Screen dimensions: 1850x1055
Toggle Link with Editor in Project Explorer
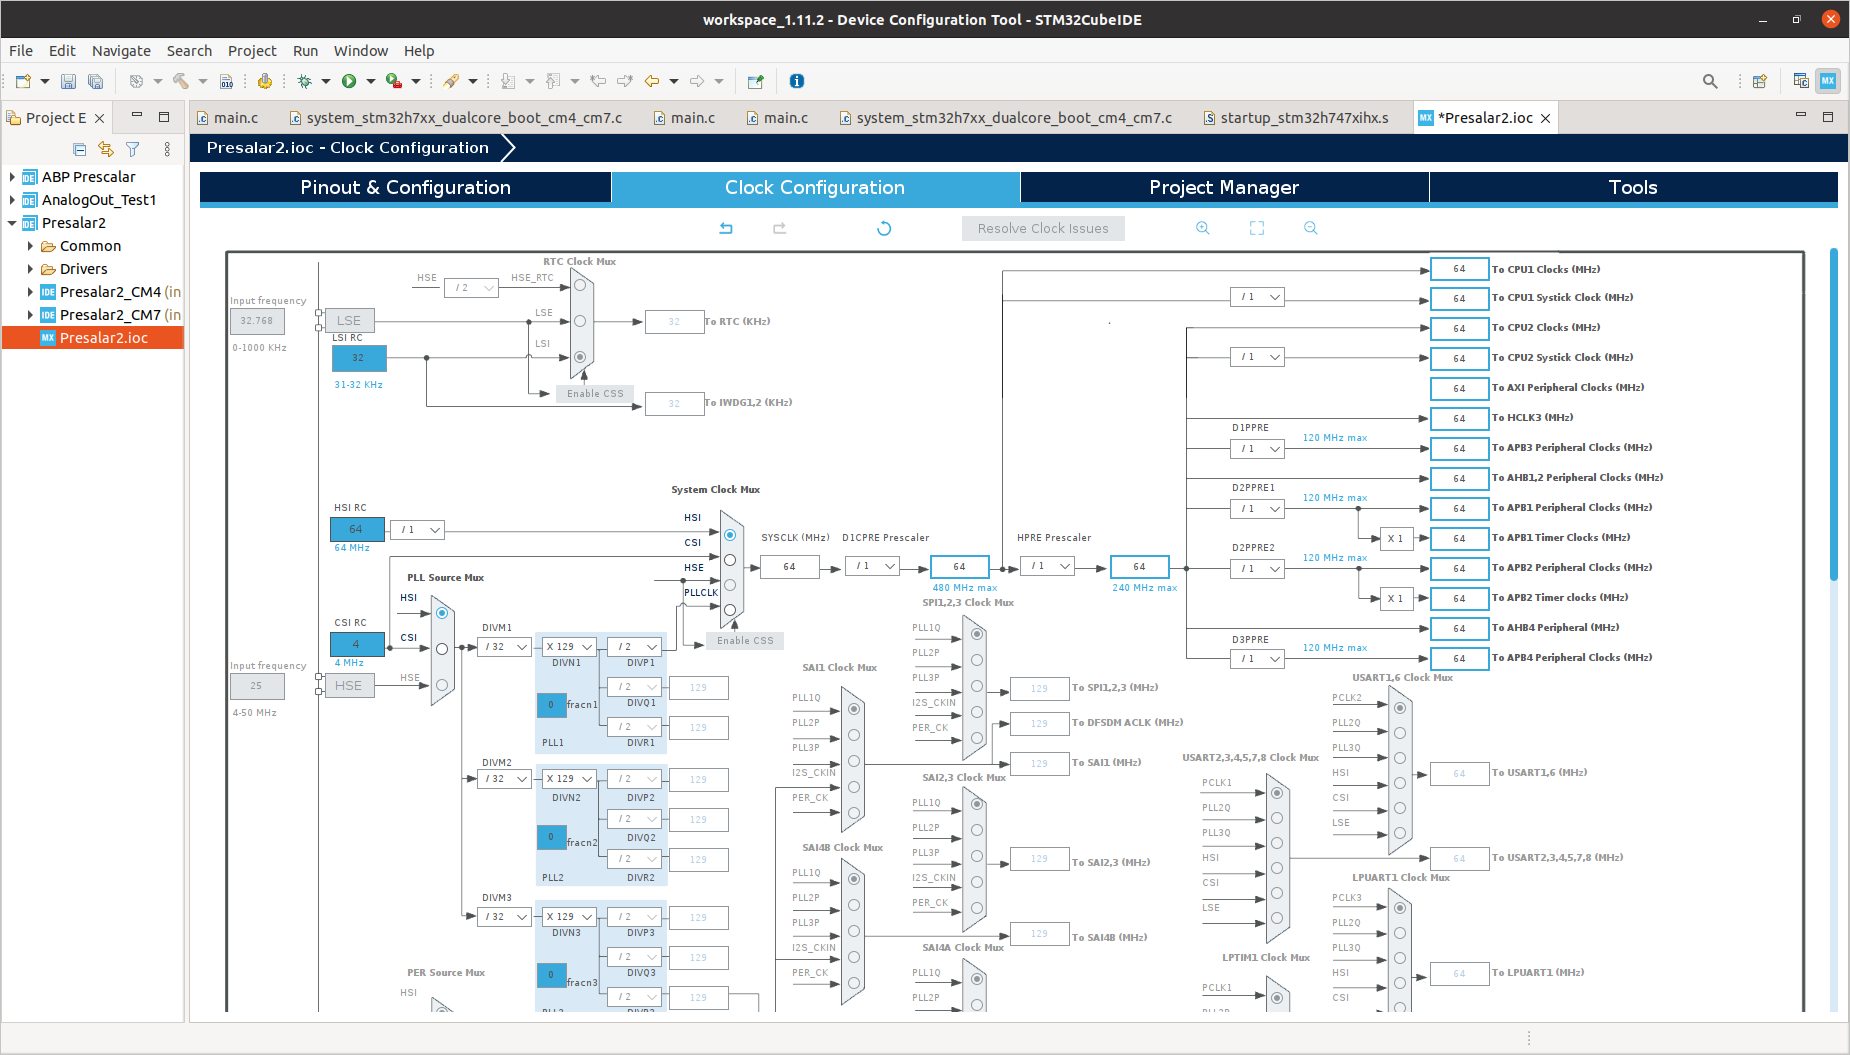click(x=106, y=149)
